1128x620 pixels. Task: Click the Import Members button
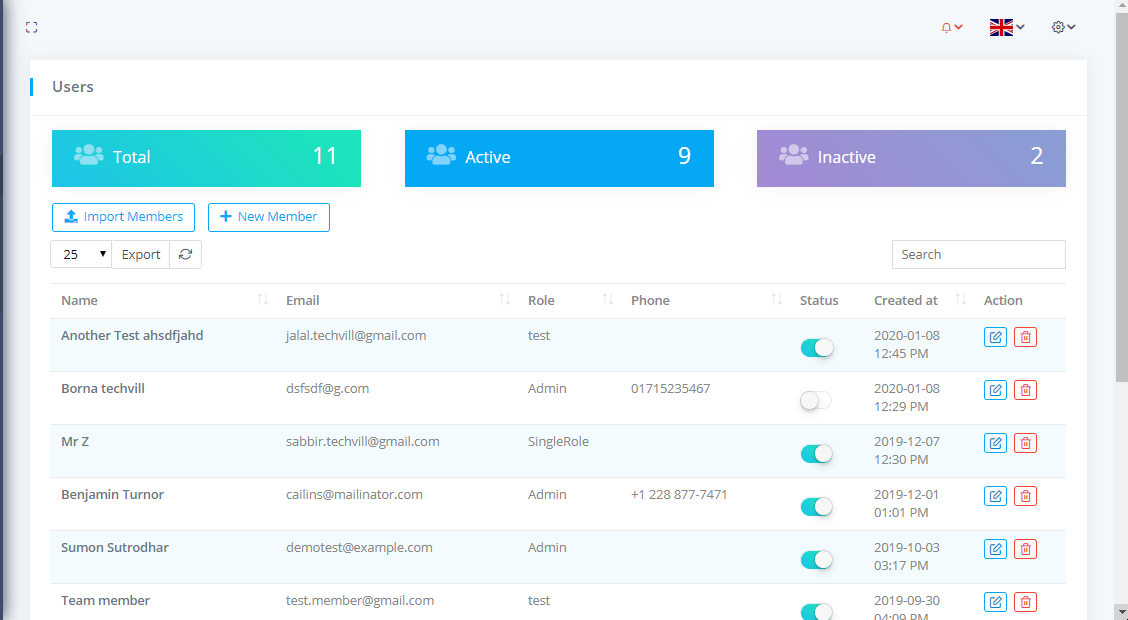click(x=123, y=217)
